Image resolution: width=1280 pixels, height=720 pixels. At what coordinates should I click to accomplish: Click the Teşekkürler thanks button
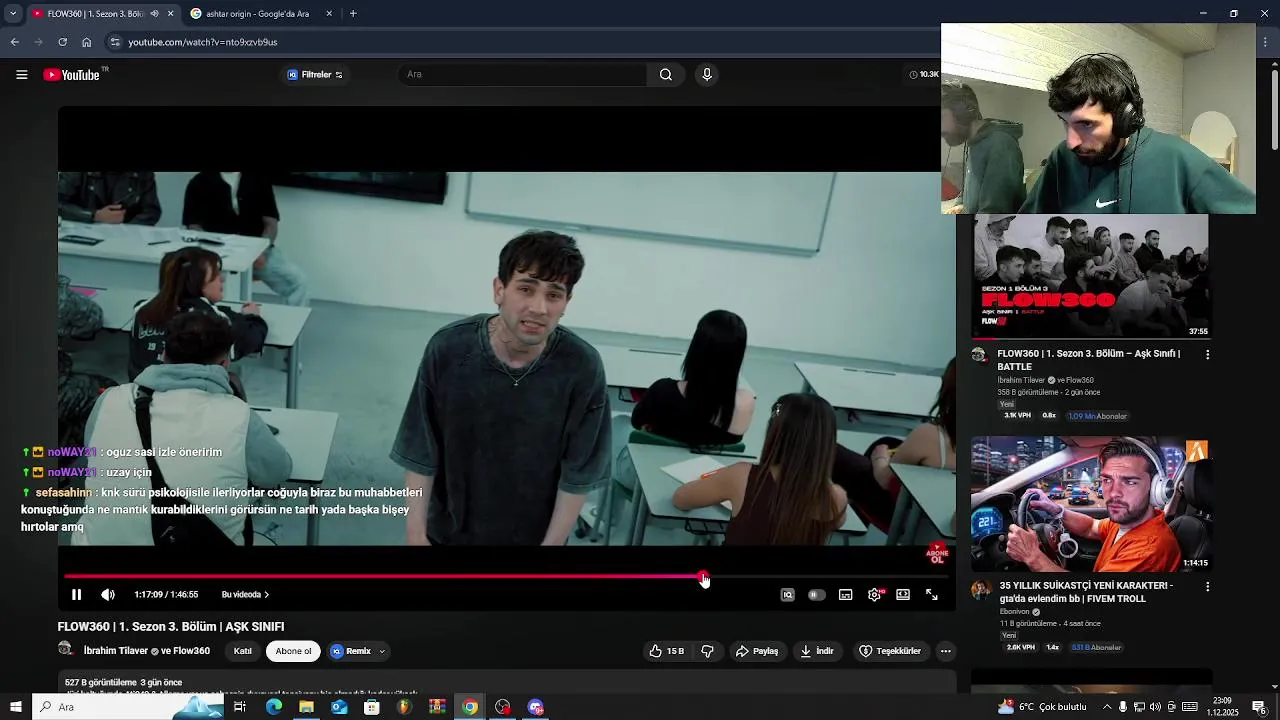(x=890, y=651)
